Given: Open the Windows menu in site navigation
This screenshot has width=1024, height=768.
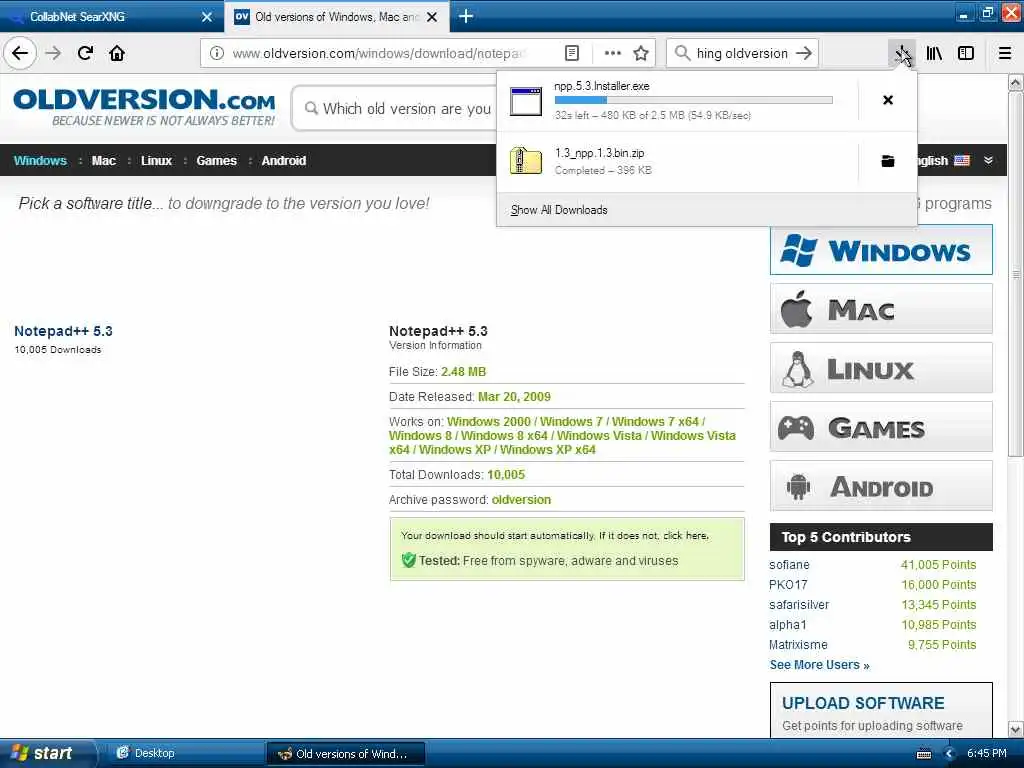Looking at the screenshot, I should (40, 161).
